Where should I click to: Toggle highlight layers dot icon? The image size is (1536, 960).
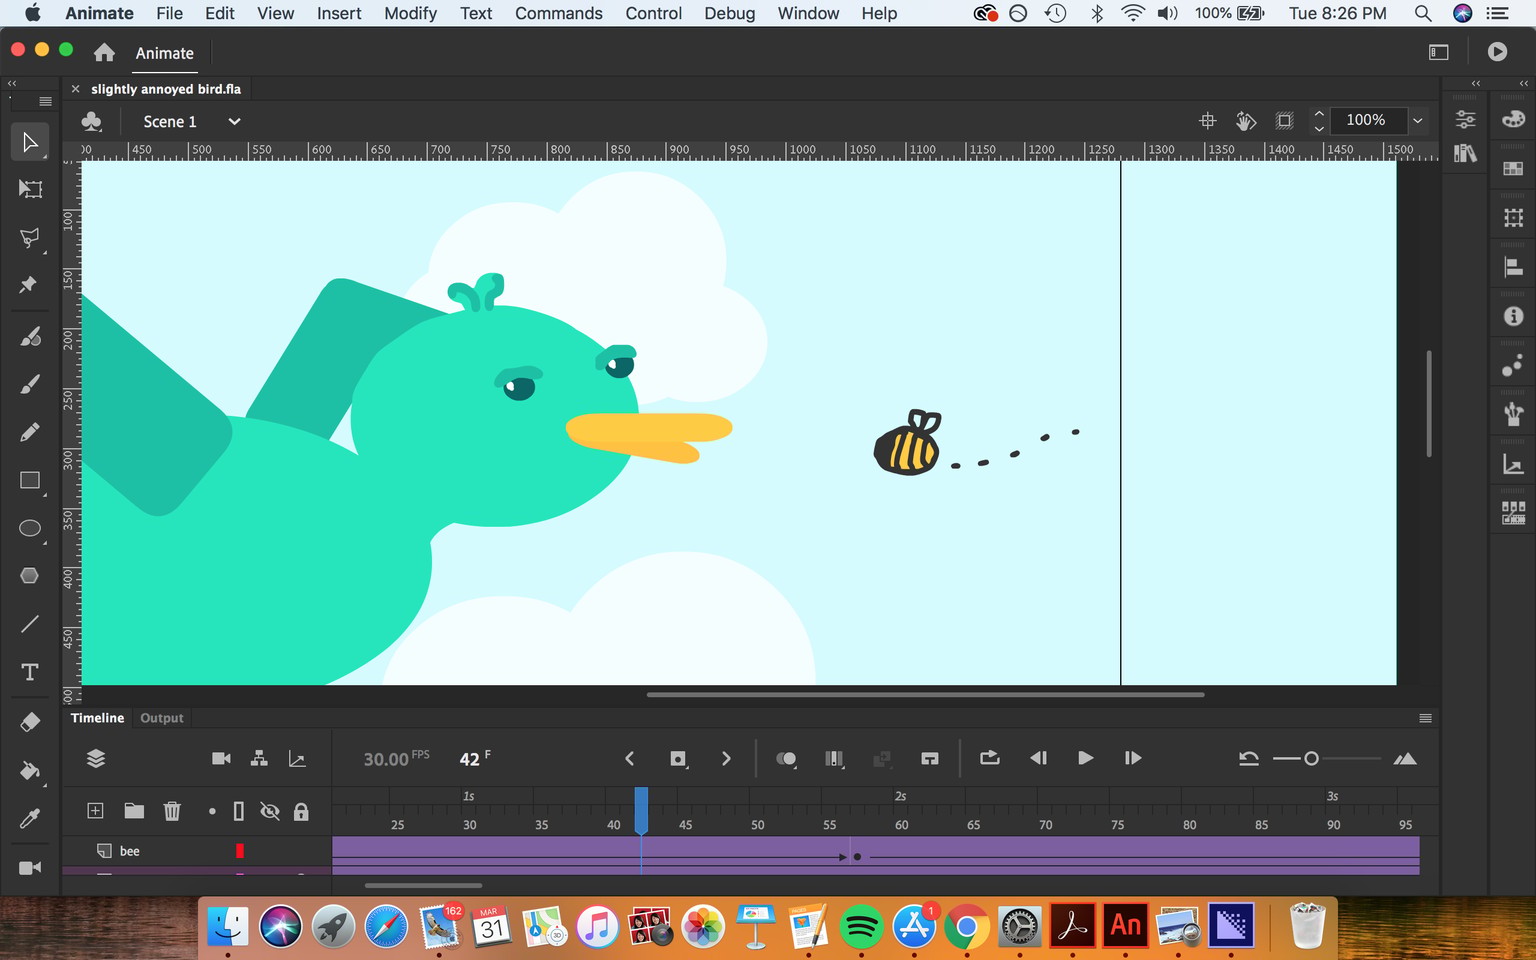[212, 811]
